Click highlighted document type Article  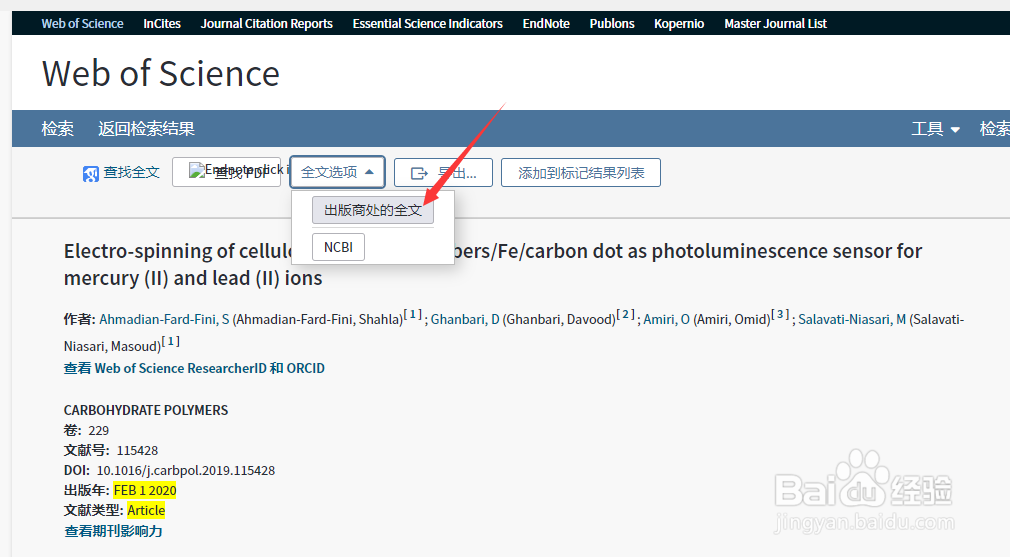pos(146,511)
